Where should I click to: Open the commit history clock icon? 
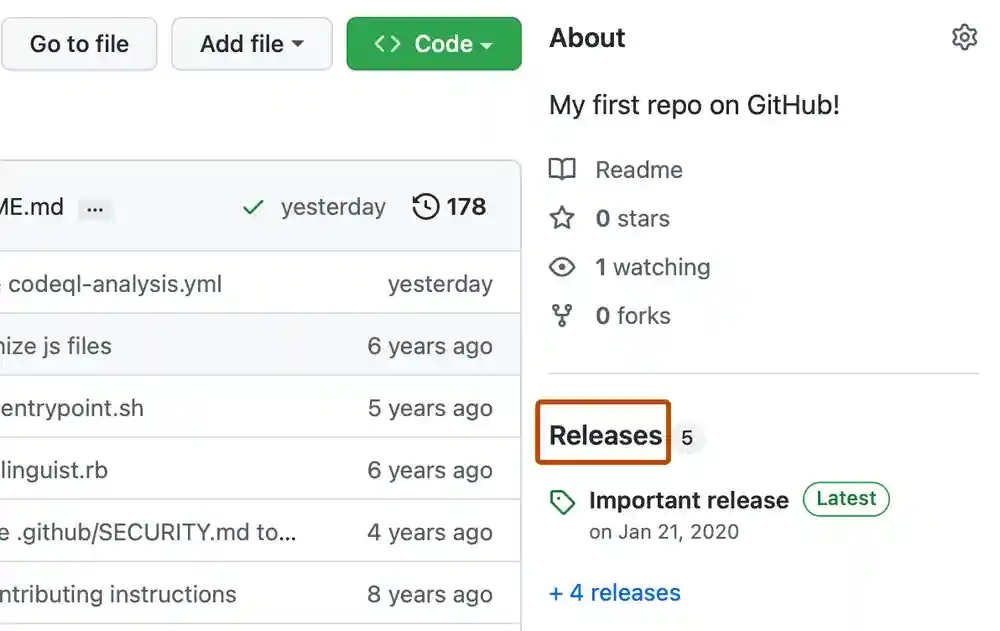tap(426, 206)
